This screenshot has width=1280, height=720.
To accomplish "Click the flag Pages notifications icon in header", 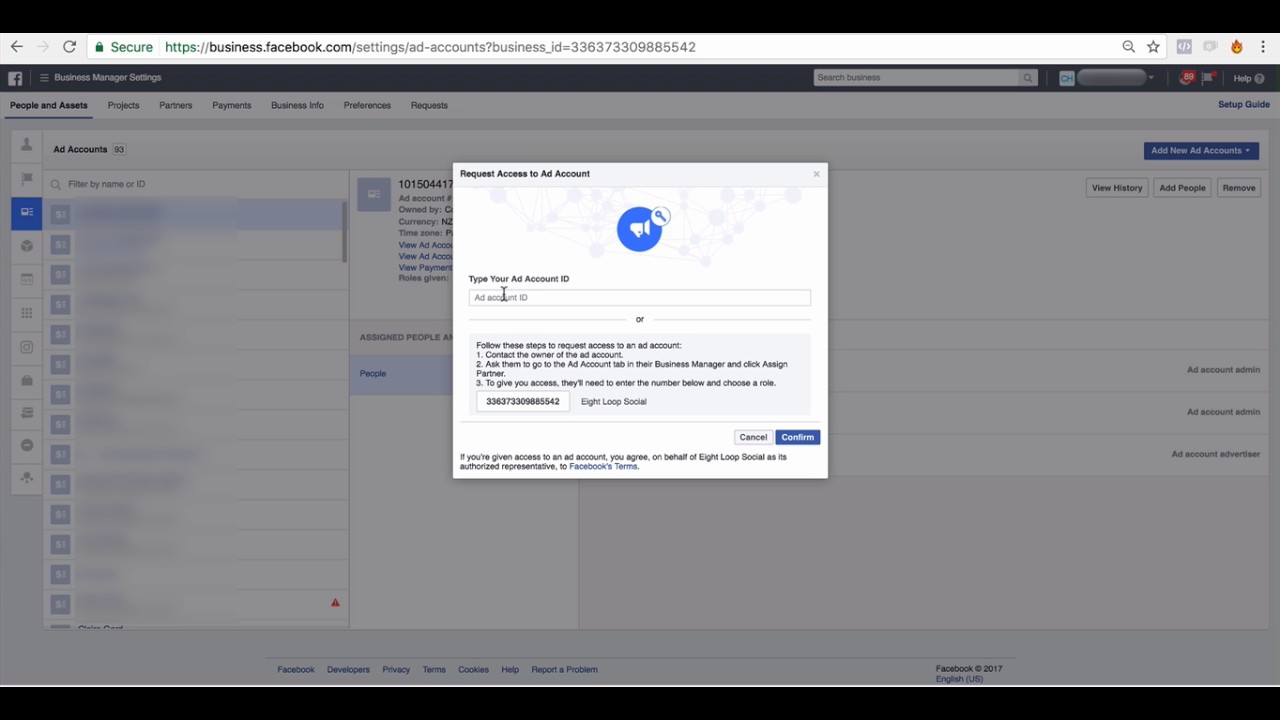I will pos(1208,78).
